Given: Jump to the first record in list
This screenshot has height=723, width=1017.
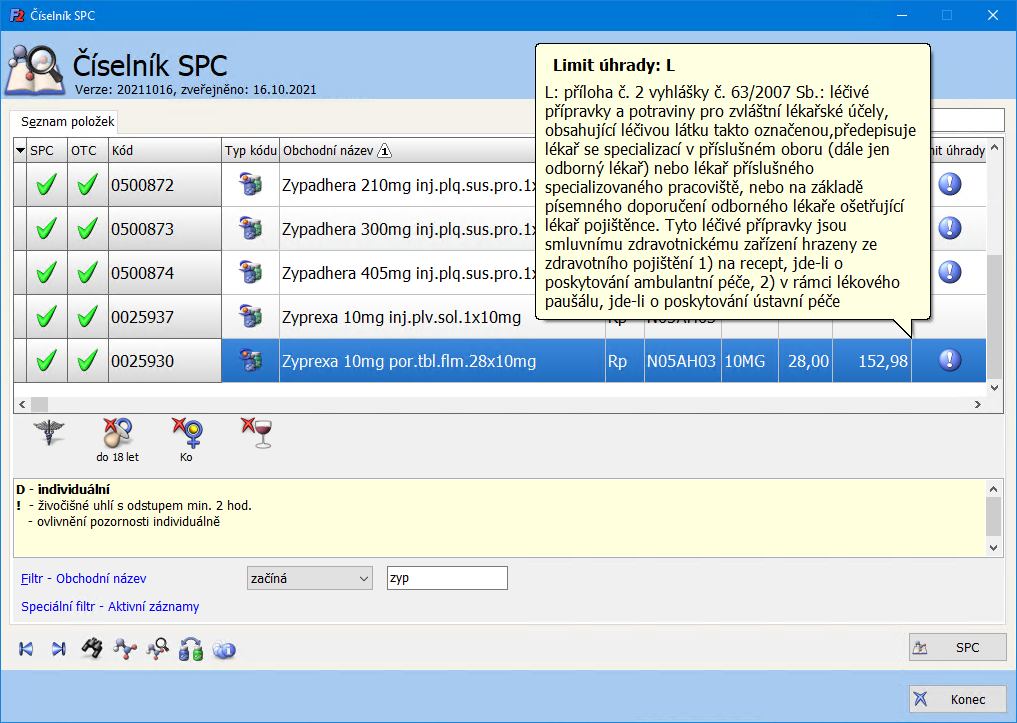Looking at the screenshot, I should coord(26,648).
